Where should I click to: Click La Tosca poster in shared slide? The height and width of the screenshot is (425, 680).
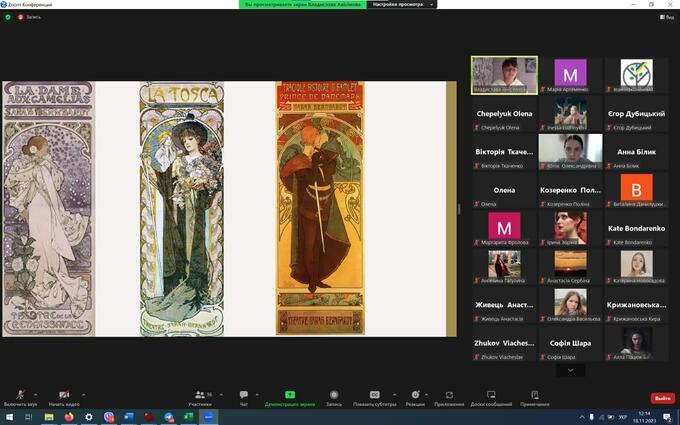[182, 209]
